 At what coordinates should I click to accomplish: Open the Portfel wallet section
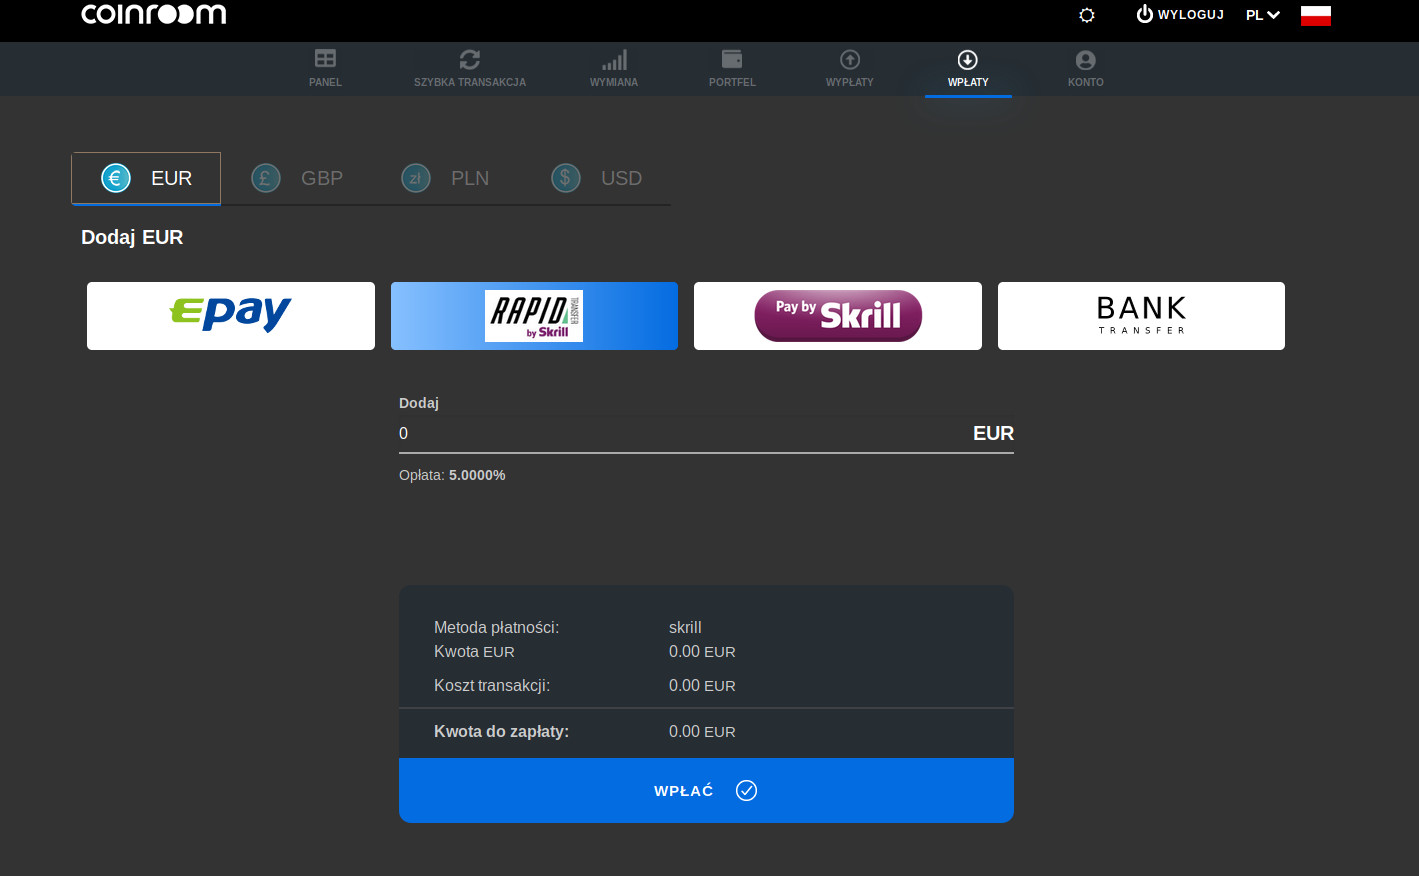click(732, 69)
